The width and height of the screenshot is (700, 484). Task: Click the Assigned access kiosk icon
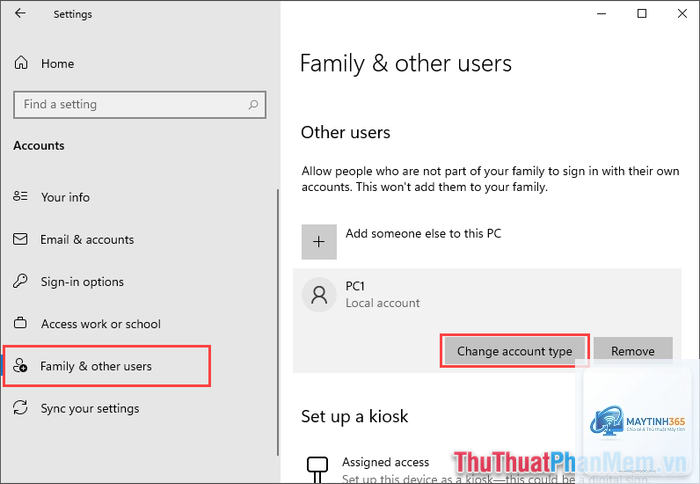point(317,469)
